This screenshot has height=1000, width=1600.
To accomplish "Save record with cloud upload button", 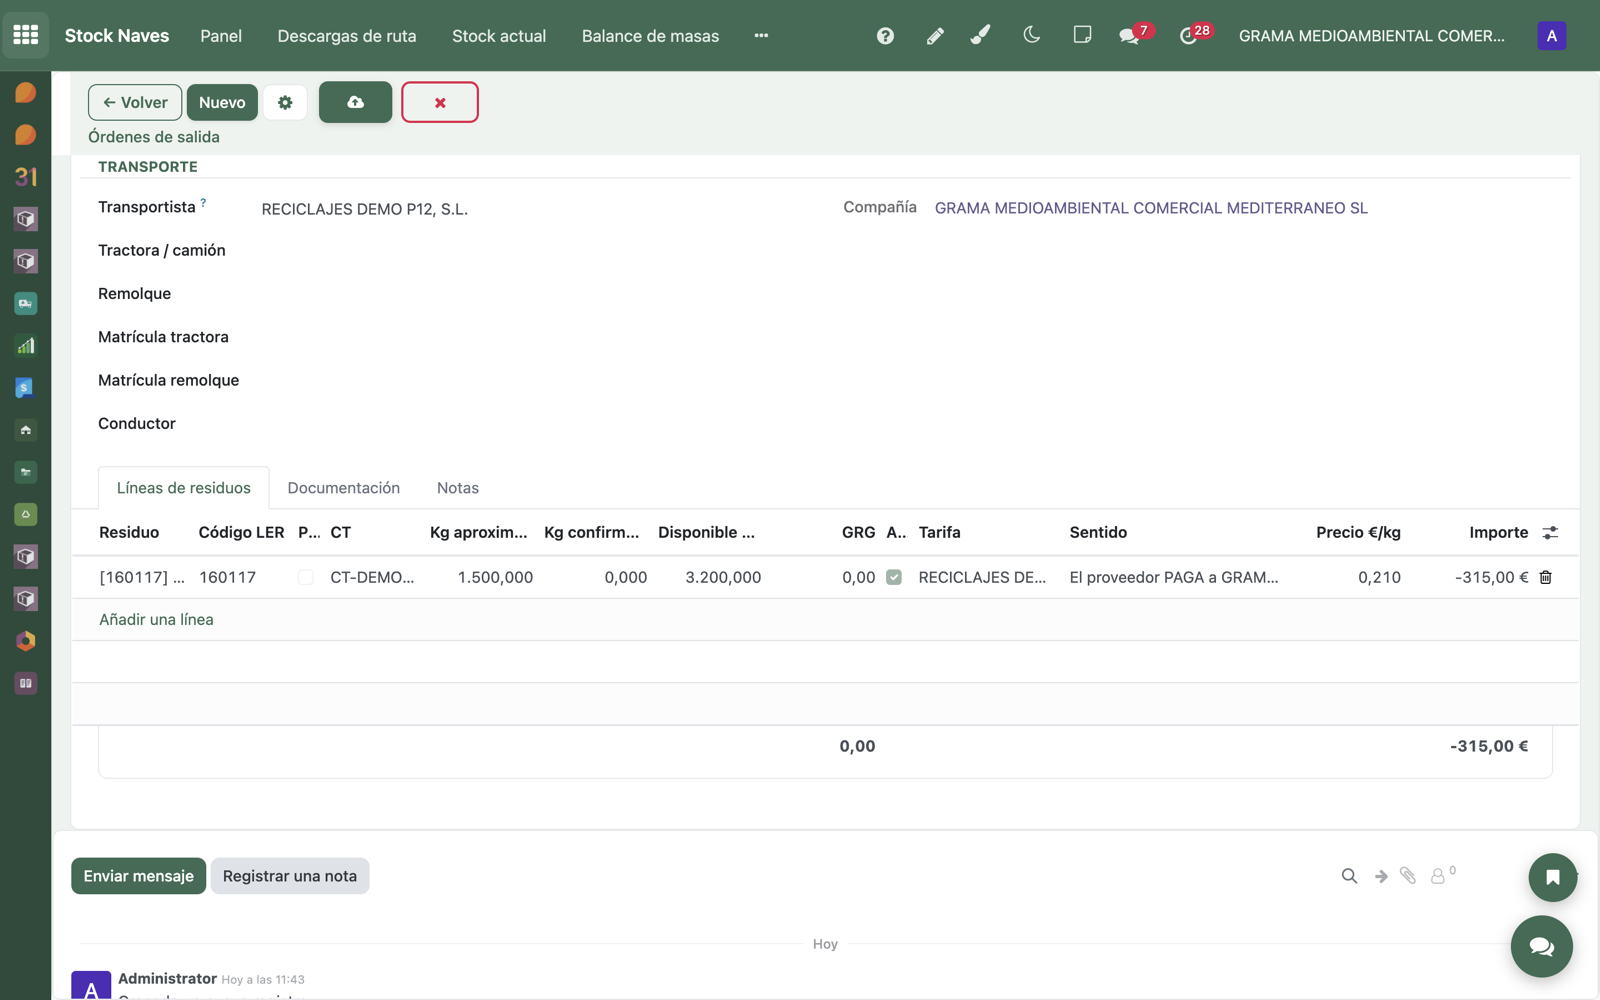I will pos(355,102).
